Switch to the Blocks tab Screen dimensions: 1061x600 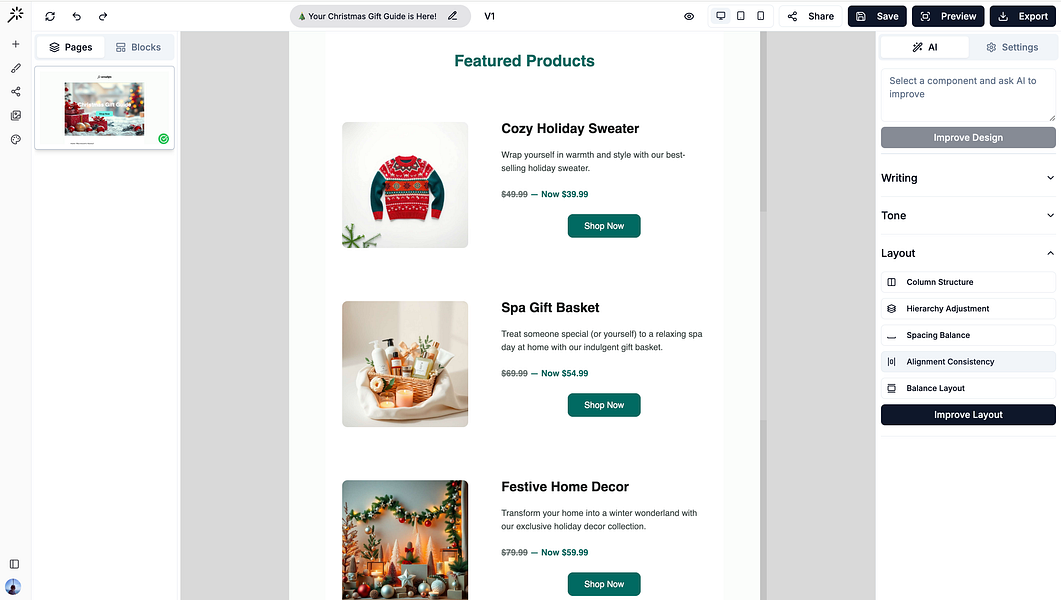(x=138, y=47)
